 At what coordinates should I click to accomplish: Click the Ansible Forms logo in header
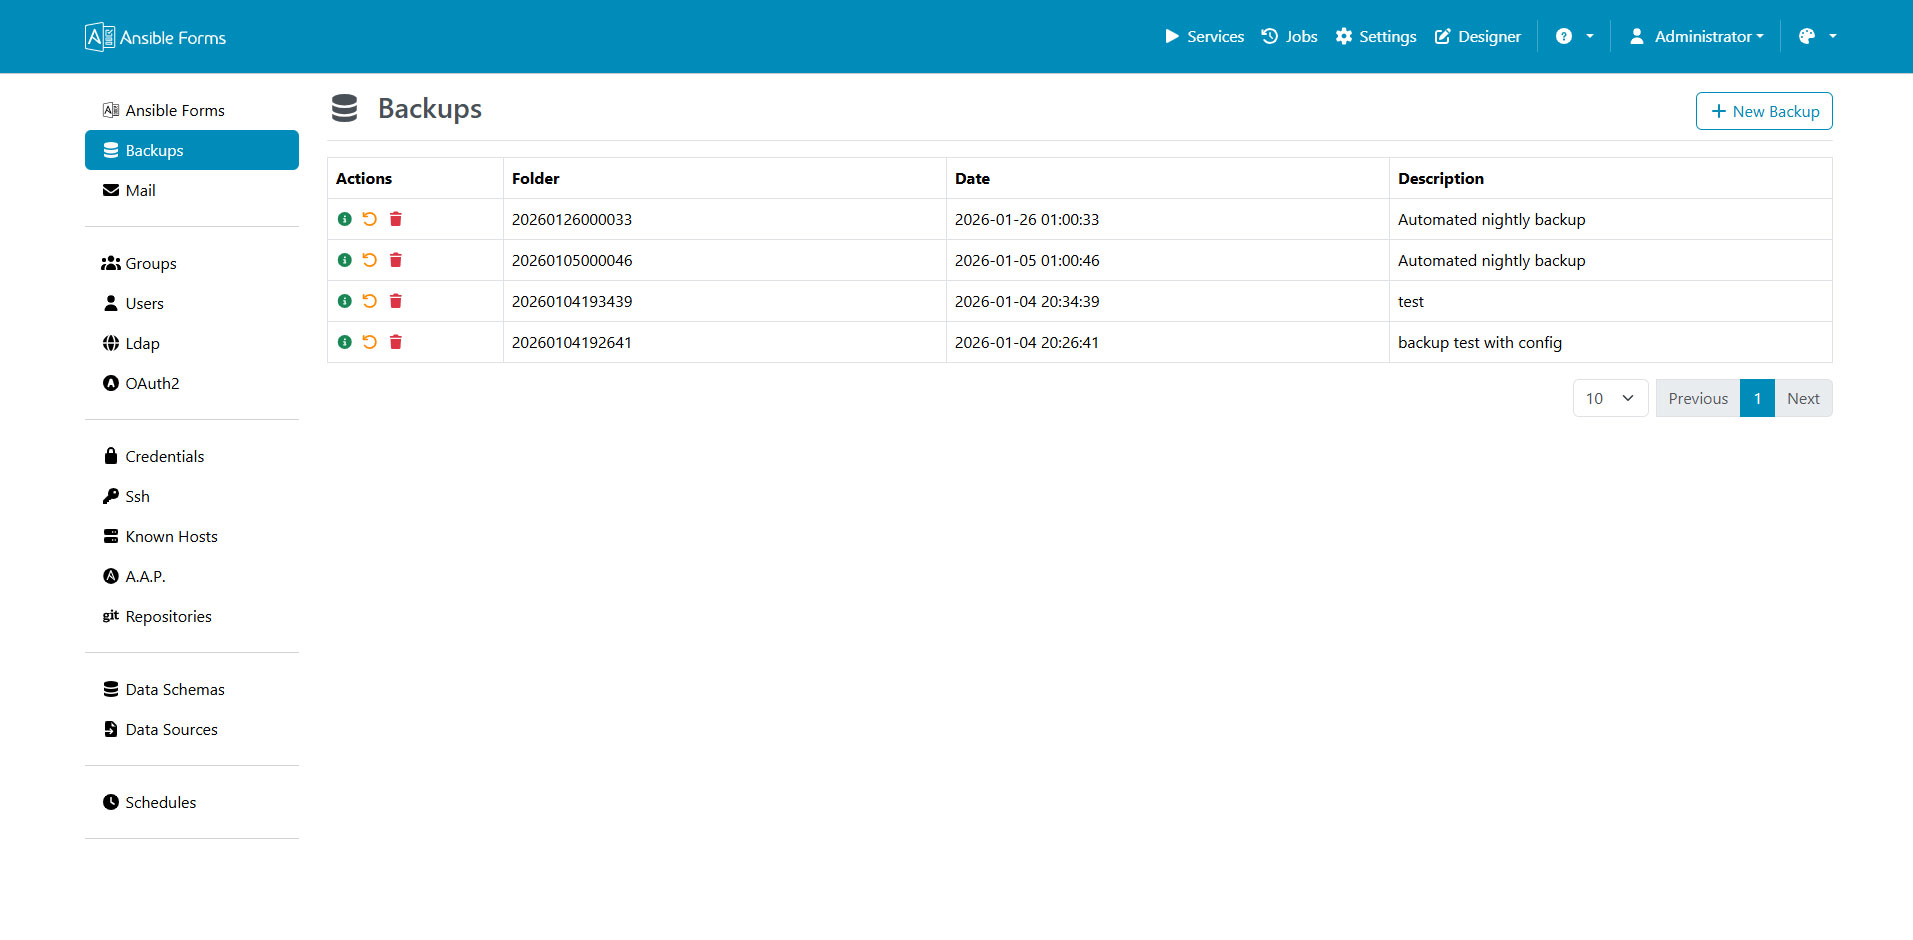click(x=155, y=37)
